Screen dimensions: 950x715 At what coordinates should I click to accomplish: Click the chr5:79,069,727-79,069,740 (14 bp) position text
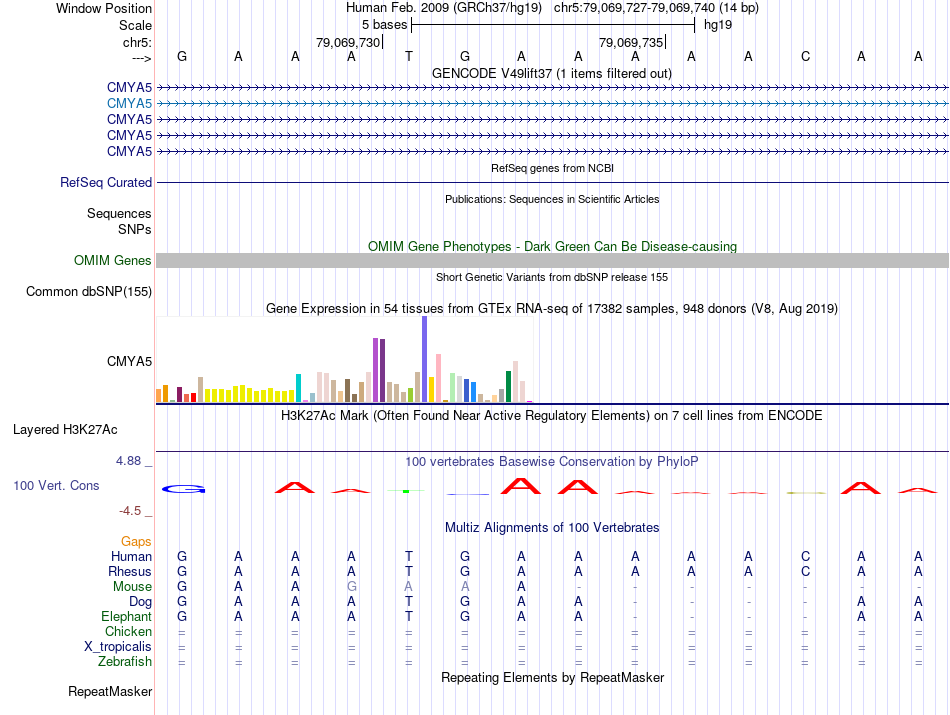[x=656, y=8]
